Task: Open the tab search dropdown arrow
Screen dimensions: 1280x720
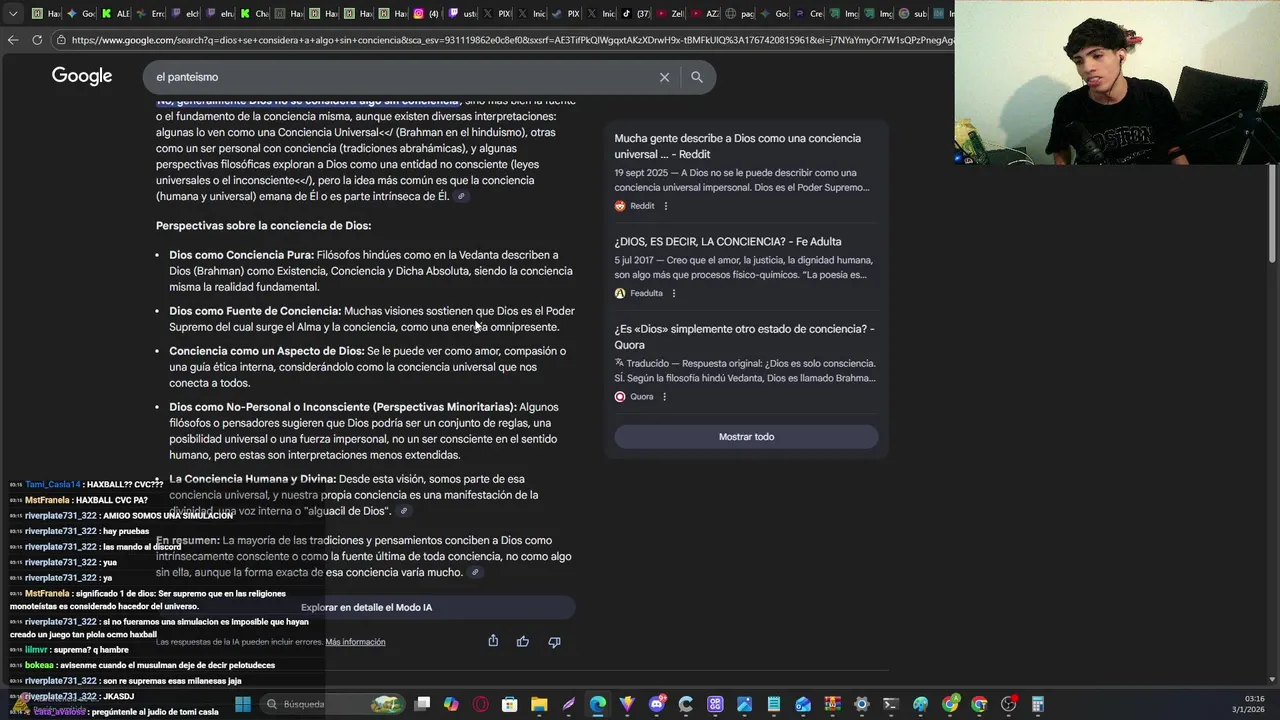Action: pyautogui.click(x=13, y=14)
